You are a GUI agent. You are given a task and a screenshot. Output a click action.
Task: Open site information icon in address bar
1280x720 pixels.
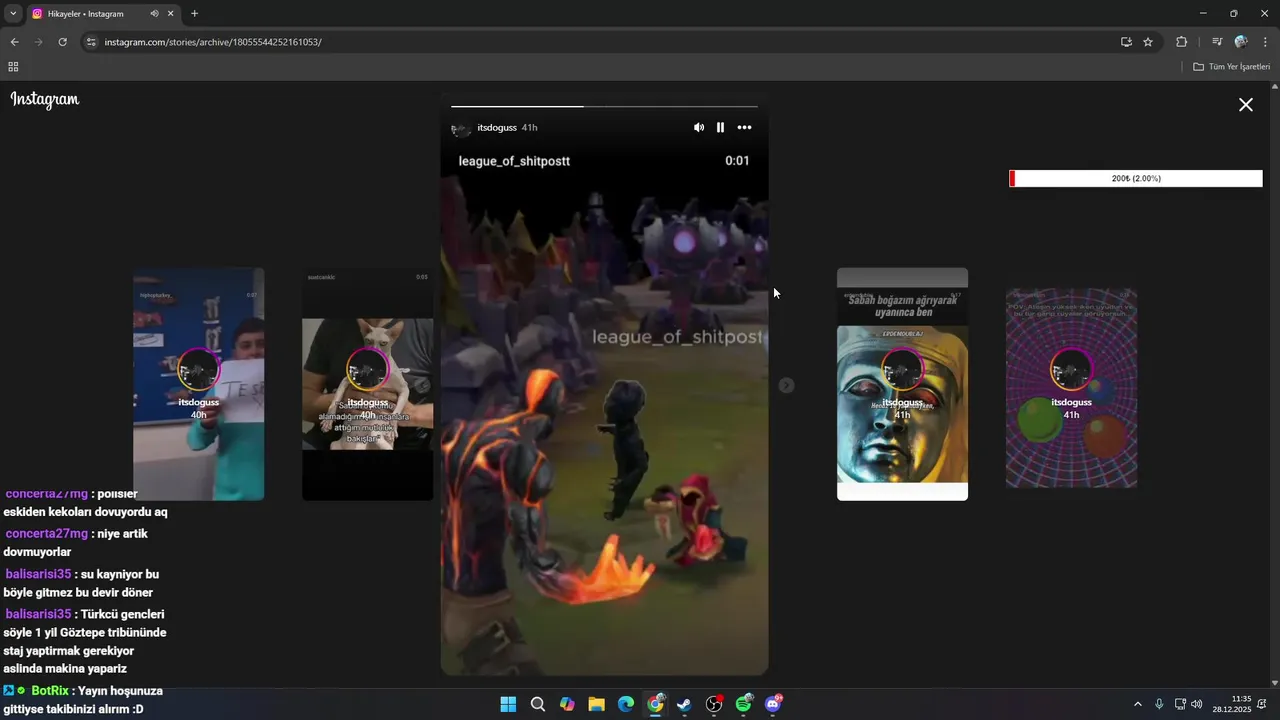[x=91, y=42]
